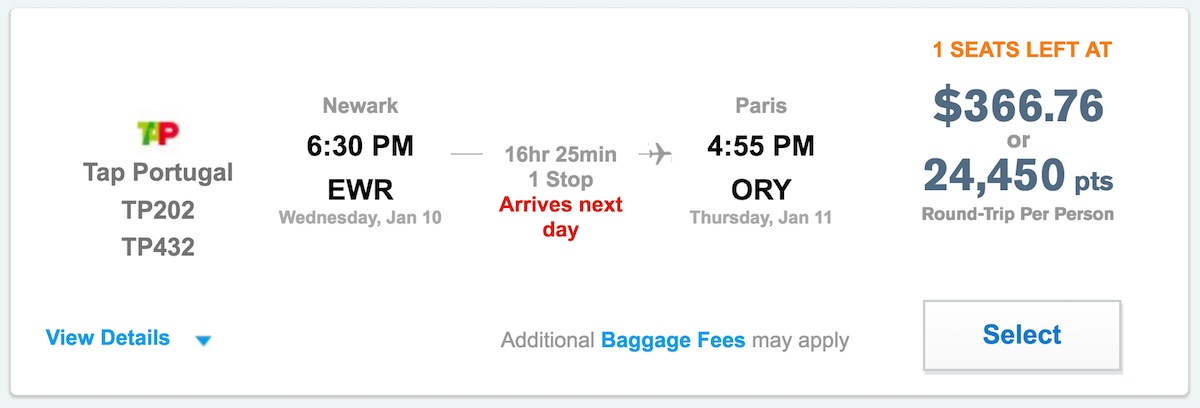Viewport: 1200px width, 408px height.
Task: Click the 1 Stop label
Action: [560, 180]
